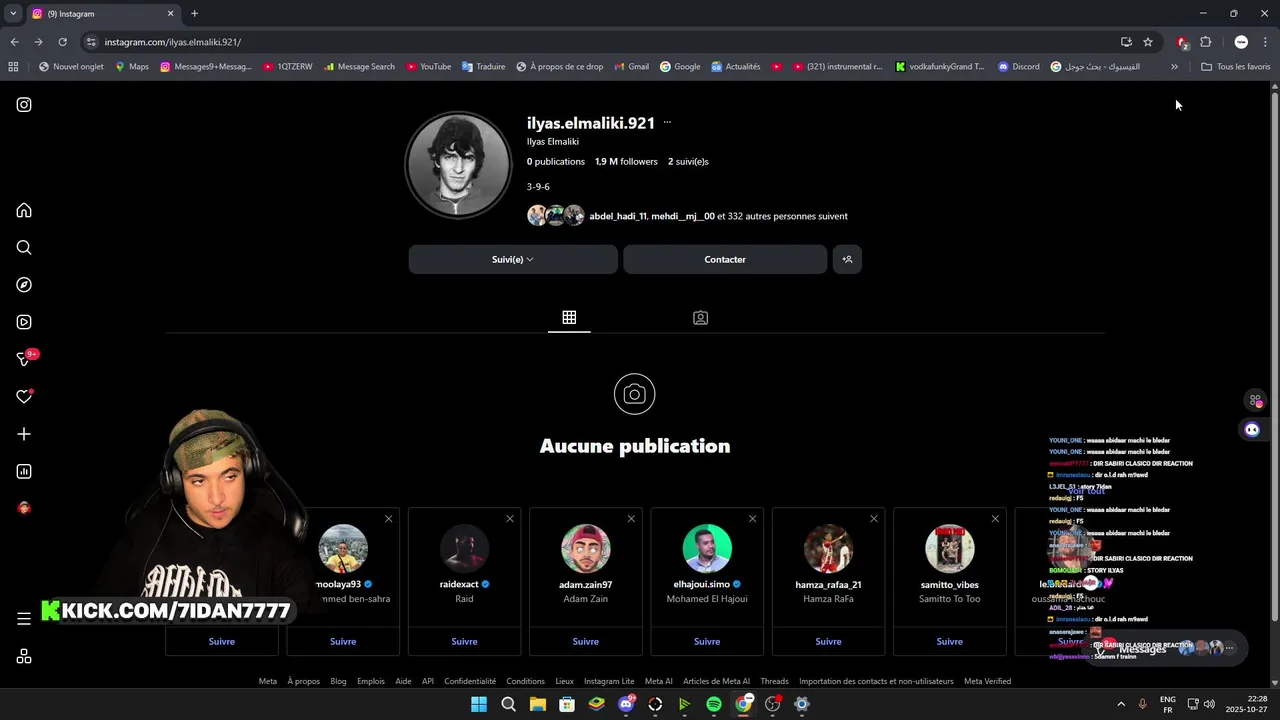Open samitto_vibes avatar thumbnail
This screenshot has width=1280, height=720.
click(x=950, y=549)
